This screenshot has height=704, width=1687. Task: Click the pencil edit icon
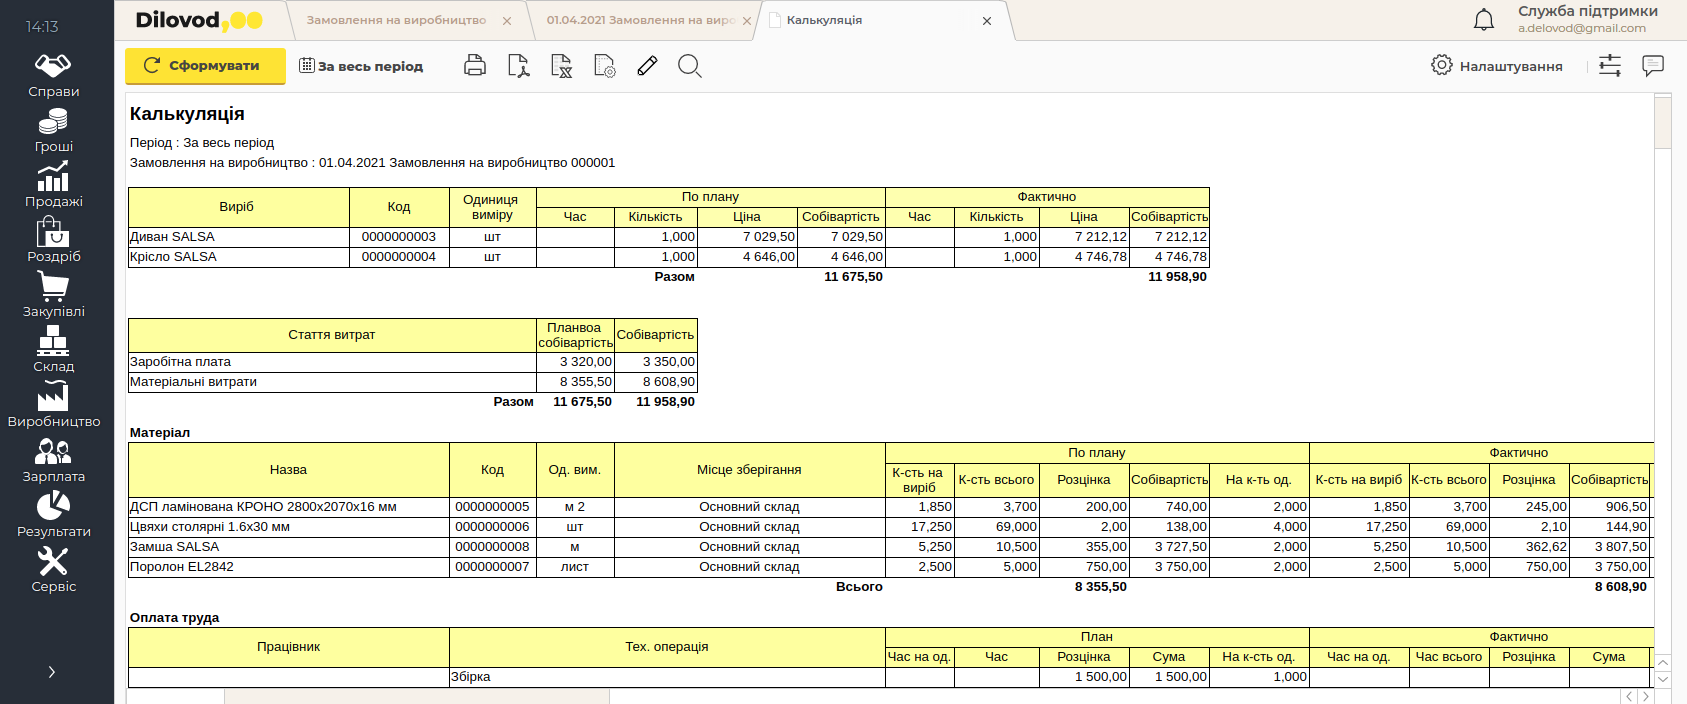[x=647, y=66]
